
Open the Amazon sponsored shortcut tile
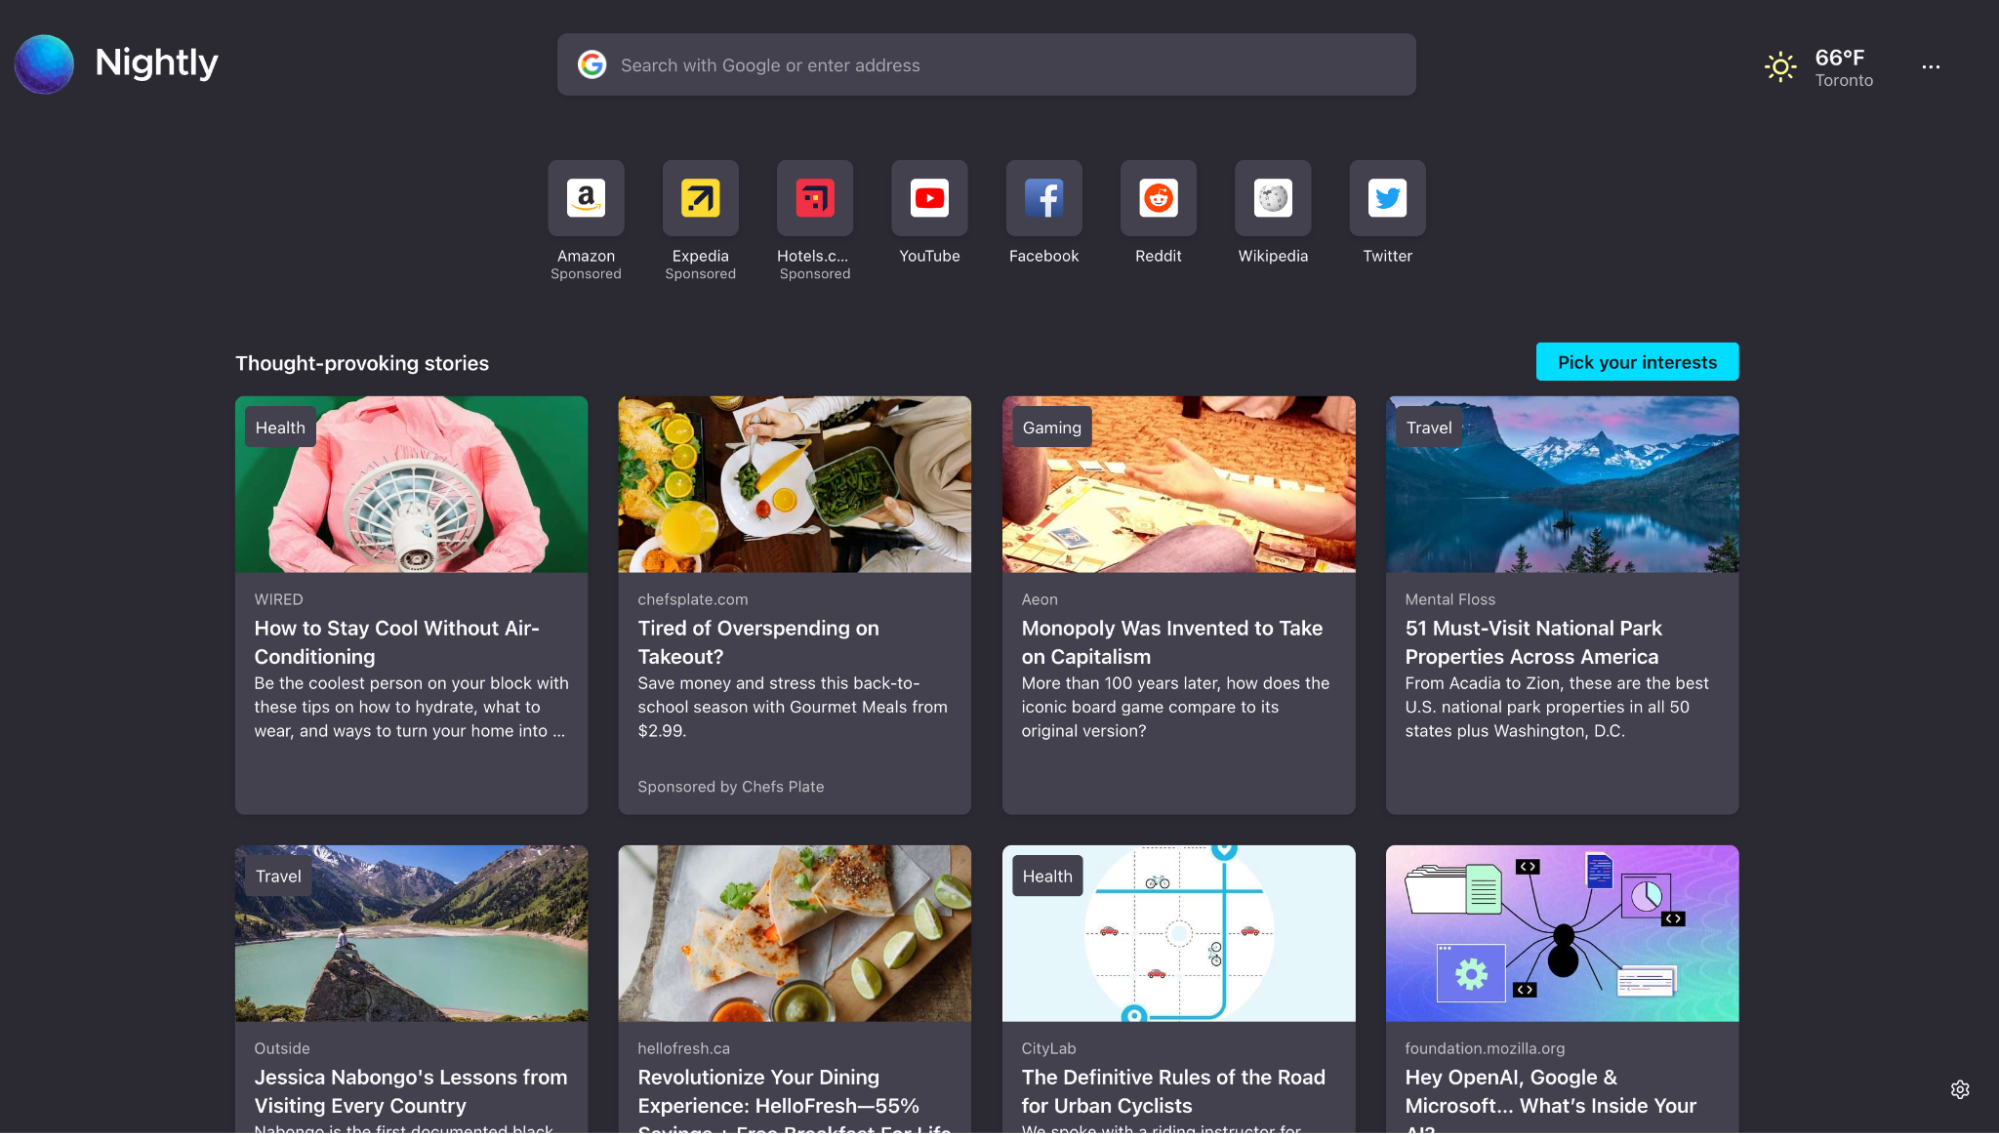coord(586,198)
